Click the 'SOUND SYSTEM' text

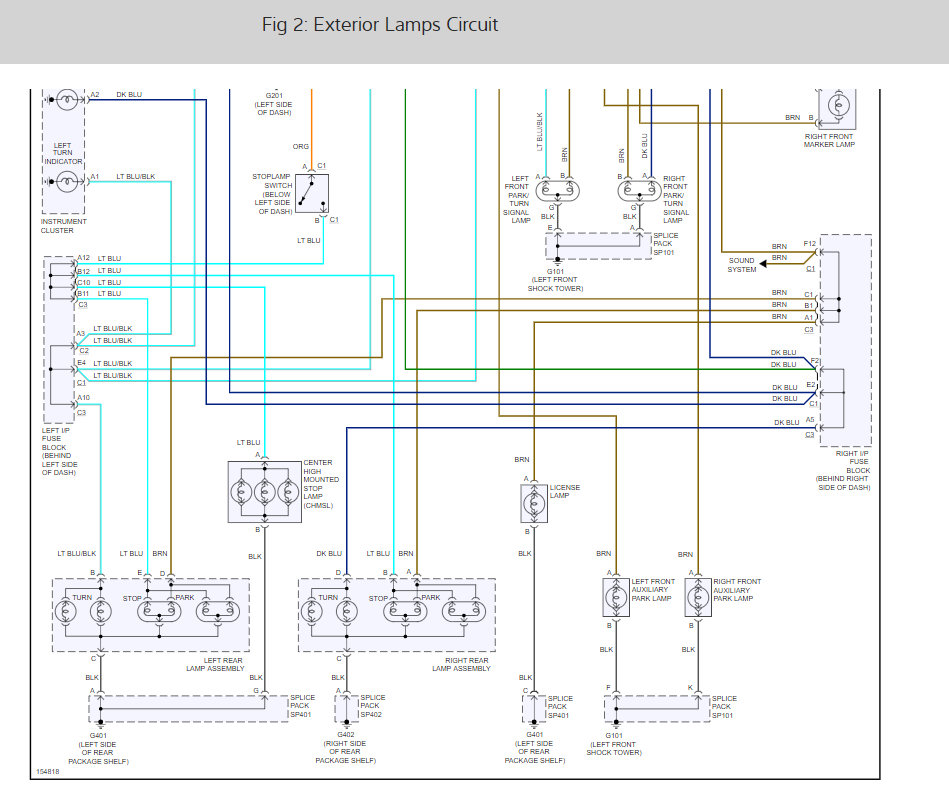point(742,265)
